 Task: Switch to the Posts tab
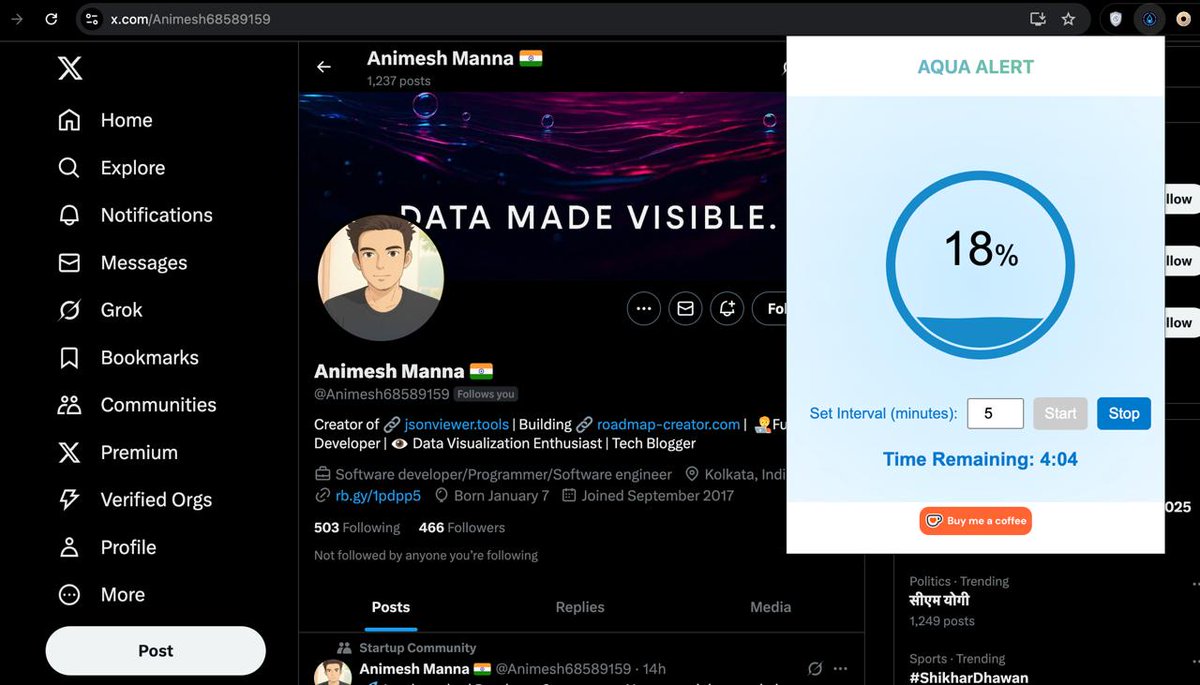[x=391, y=607]
